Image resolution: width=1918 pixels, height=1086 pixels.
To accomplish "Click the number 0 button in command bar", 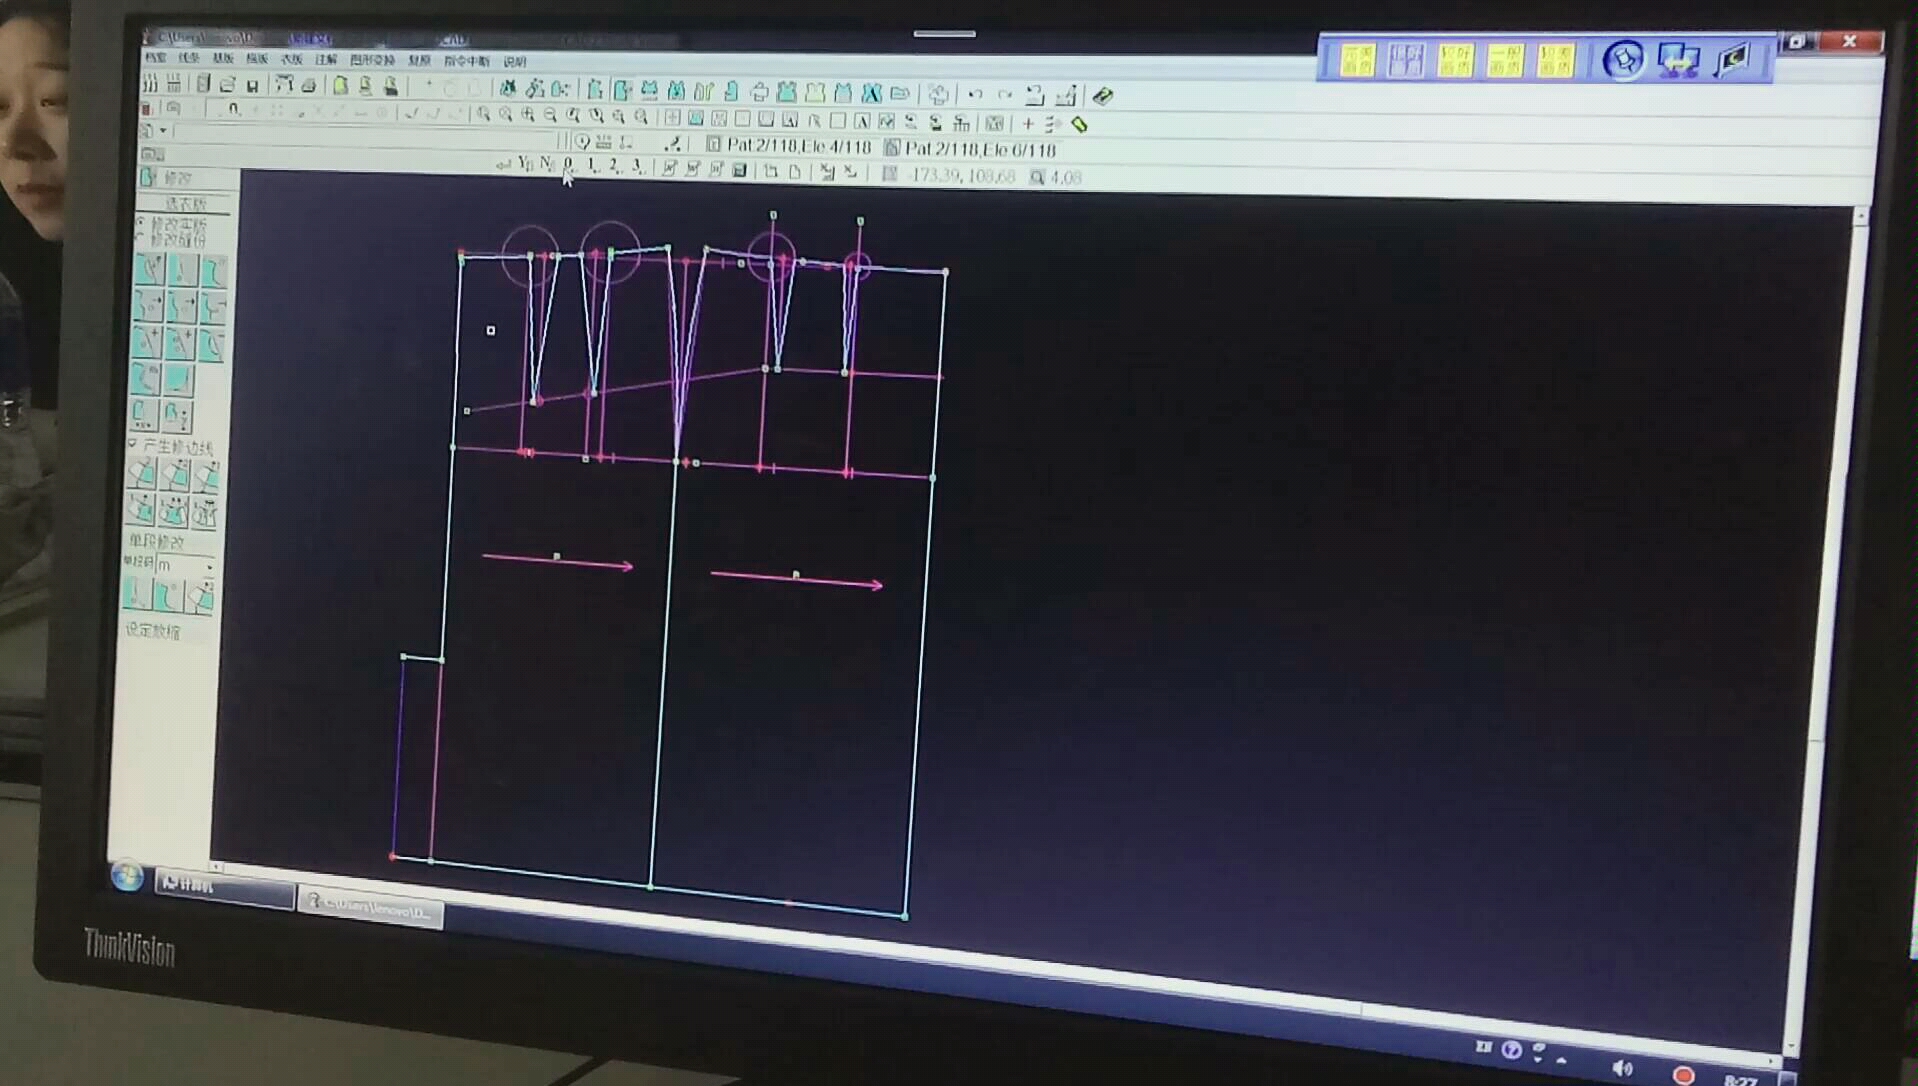I will tap(568, 164).
